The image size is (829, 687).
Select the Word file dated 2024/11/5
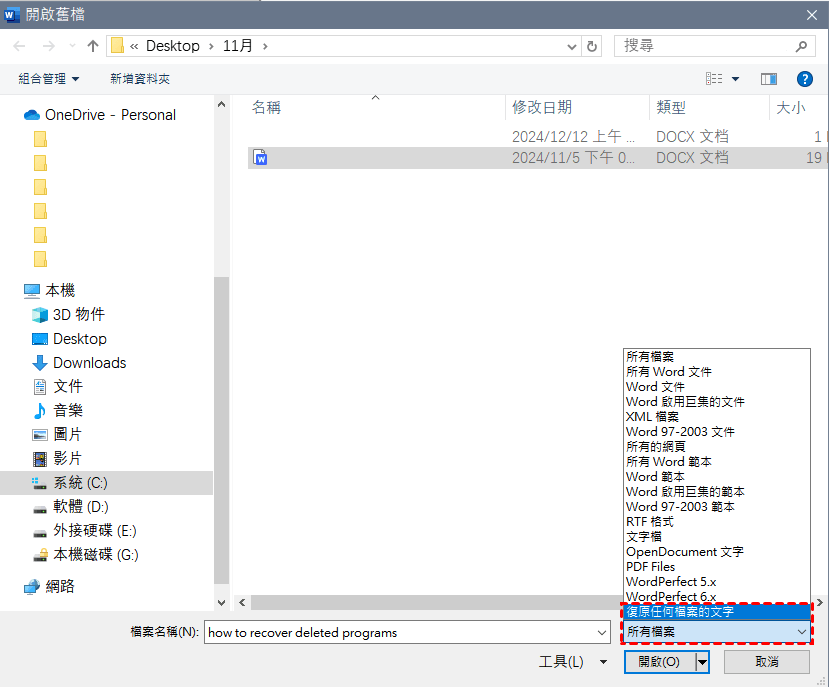pyautogui.click(x=536, y=158)
